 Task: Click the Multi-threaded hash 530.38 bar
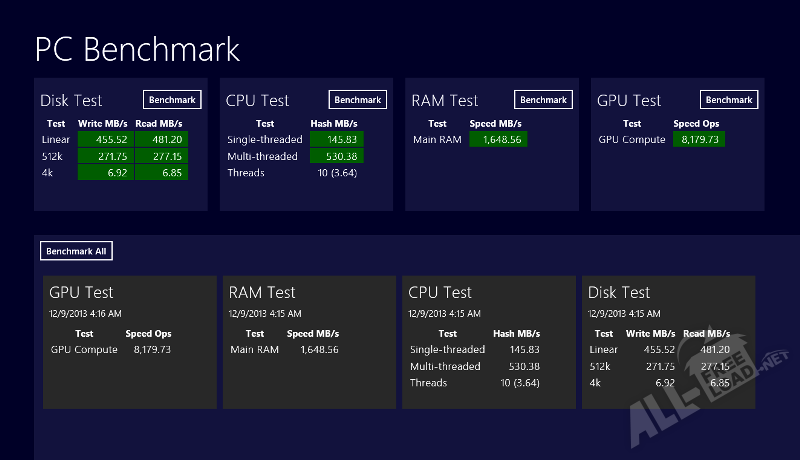pyautogui.click(x=337, y=157)
